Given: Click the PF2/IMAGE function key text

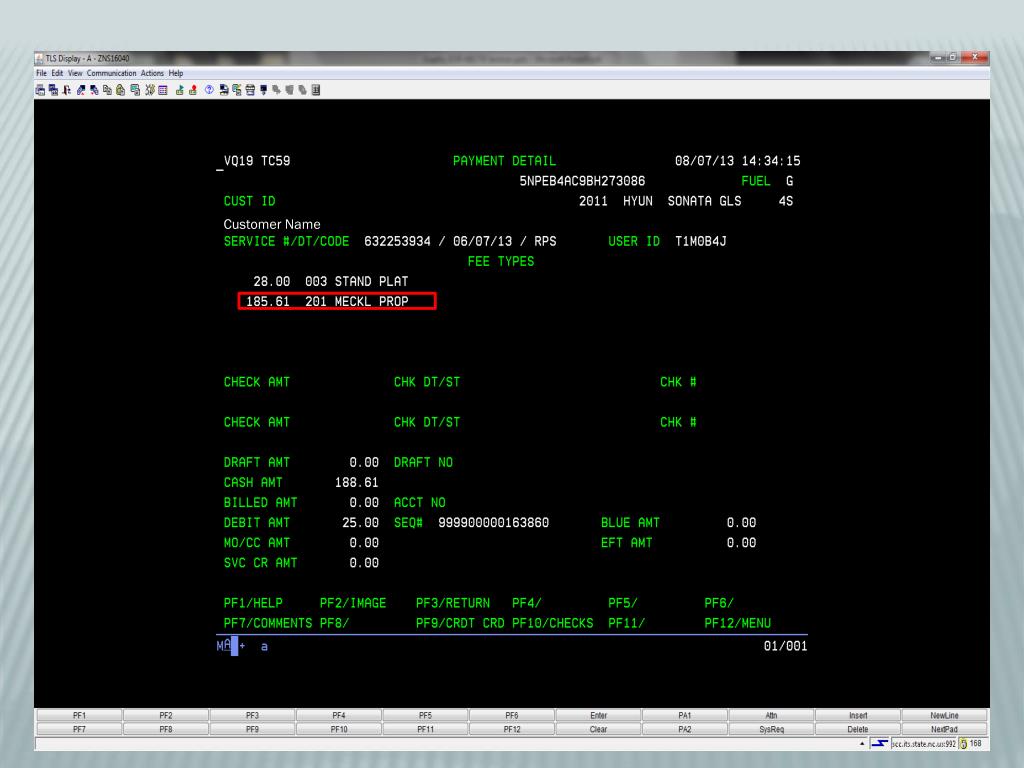Looking at the screenshot, I should point(353,603).
